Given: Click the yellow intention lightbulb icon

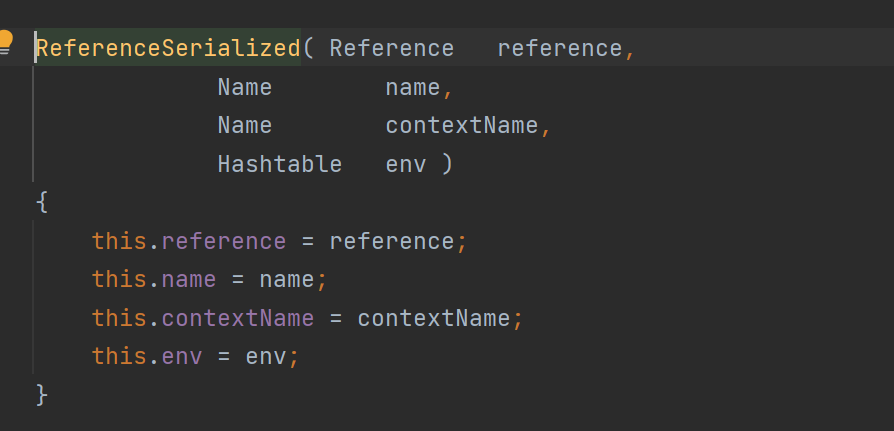Looking at the screenshot, I should tap(6, 42).
